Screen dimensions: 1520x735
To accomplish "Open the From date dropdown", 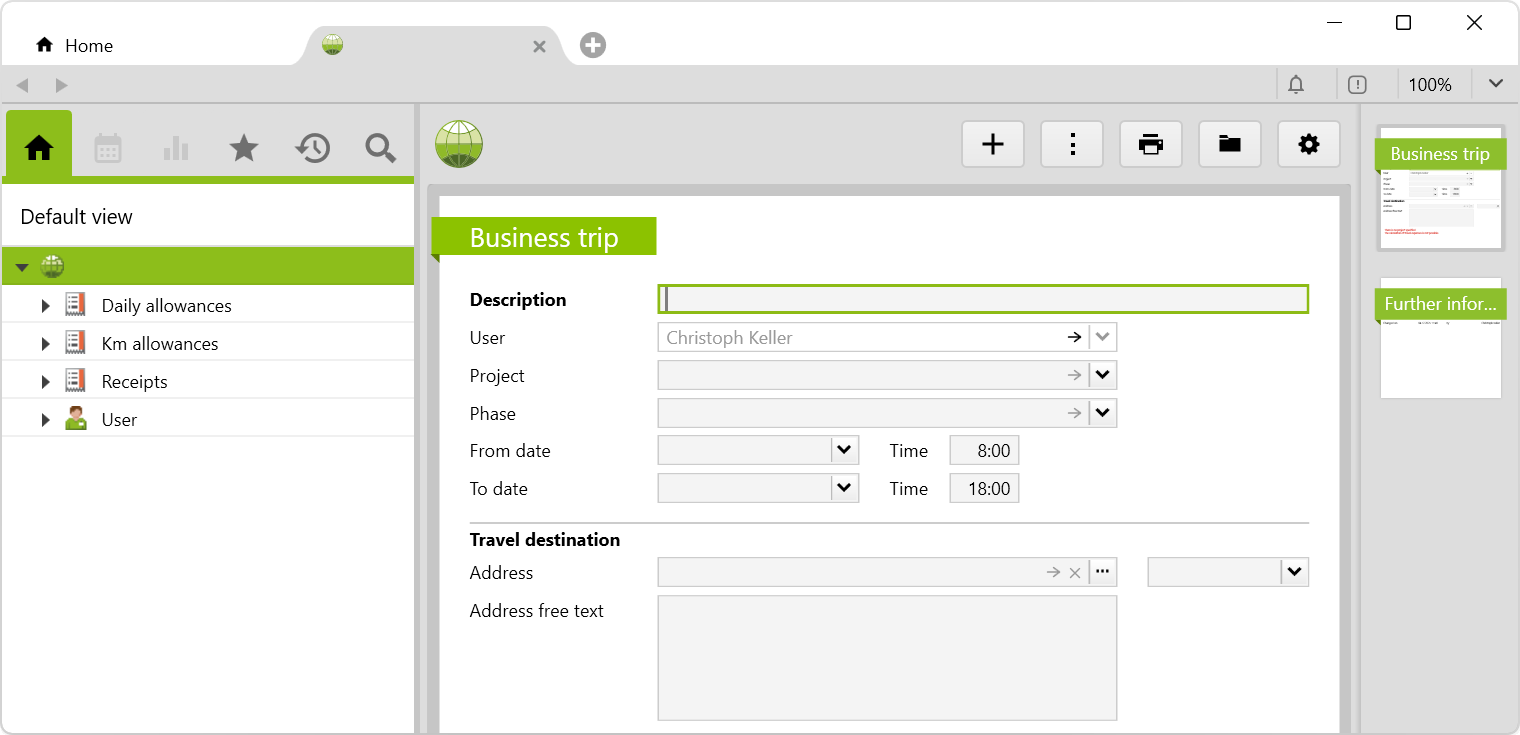I will point(845,451).
